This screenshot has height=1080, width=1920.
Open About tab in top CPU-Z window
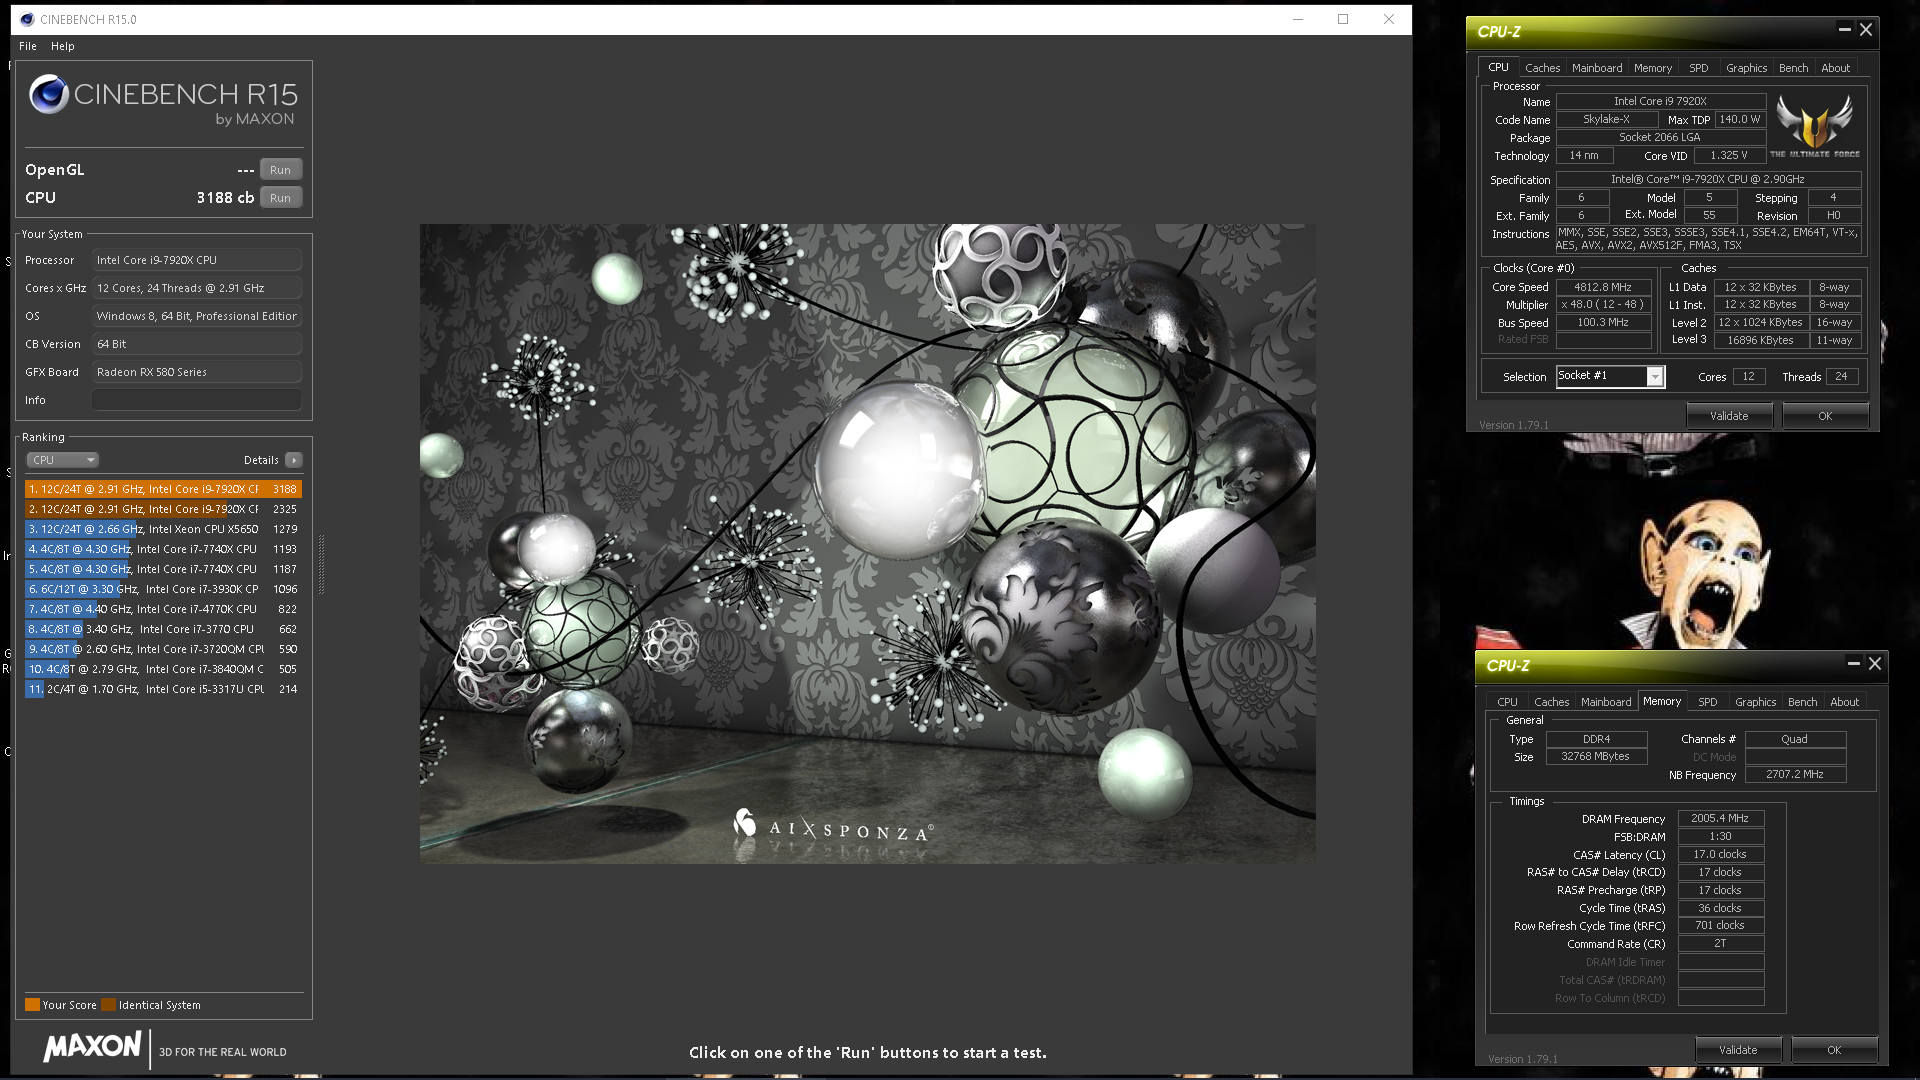(1835, 68)
